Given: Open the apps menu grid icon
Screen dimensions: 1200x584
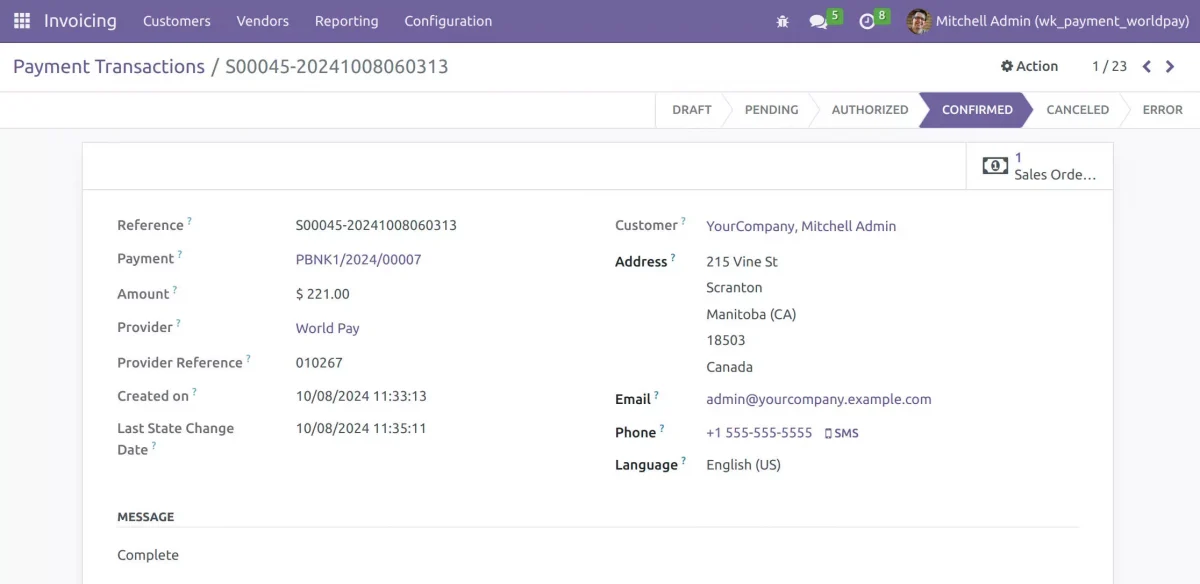Looking at the screenshot, I should [x=21, y=20].
